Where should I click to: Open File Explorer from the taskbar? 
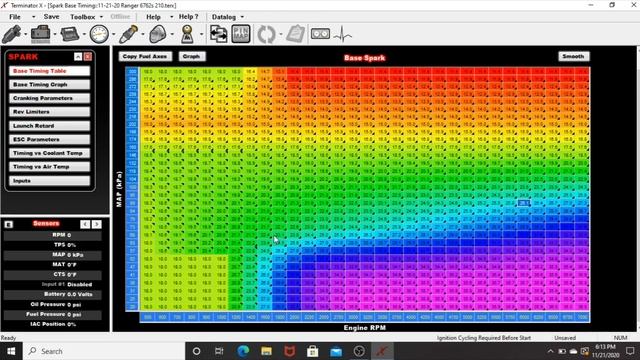(x=266, y=351)
